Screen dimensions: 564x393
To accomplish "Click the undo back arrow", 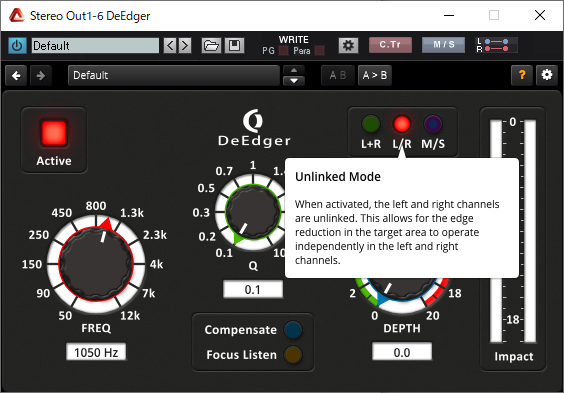I will [x=16, y=76].
